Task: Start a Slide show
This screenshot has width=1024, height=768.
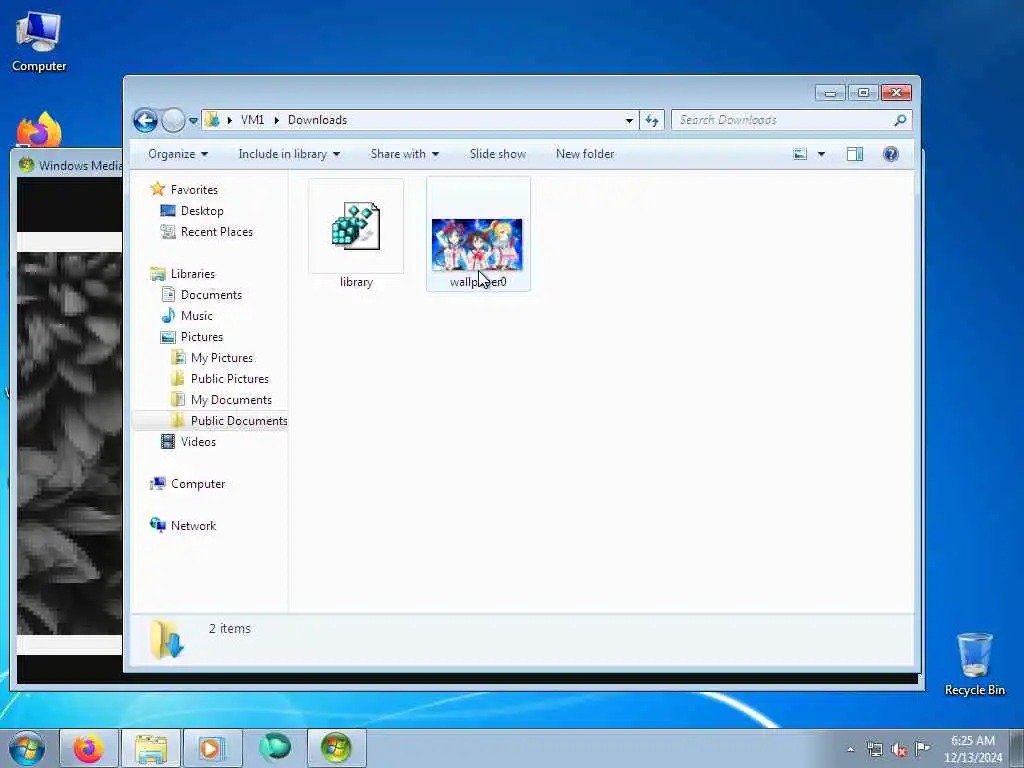Action: click(498, 154)
